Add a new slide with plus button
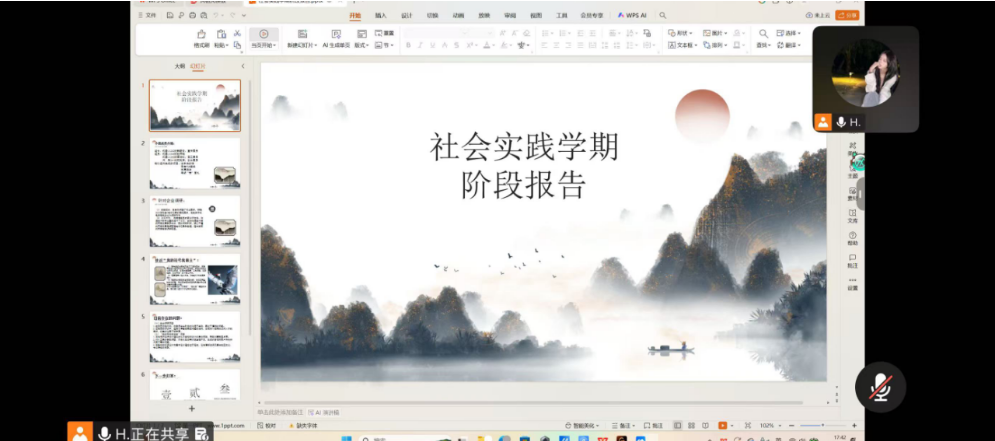Screen dimensions: 995x441 pos(192,408)
